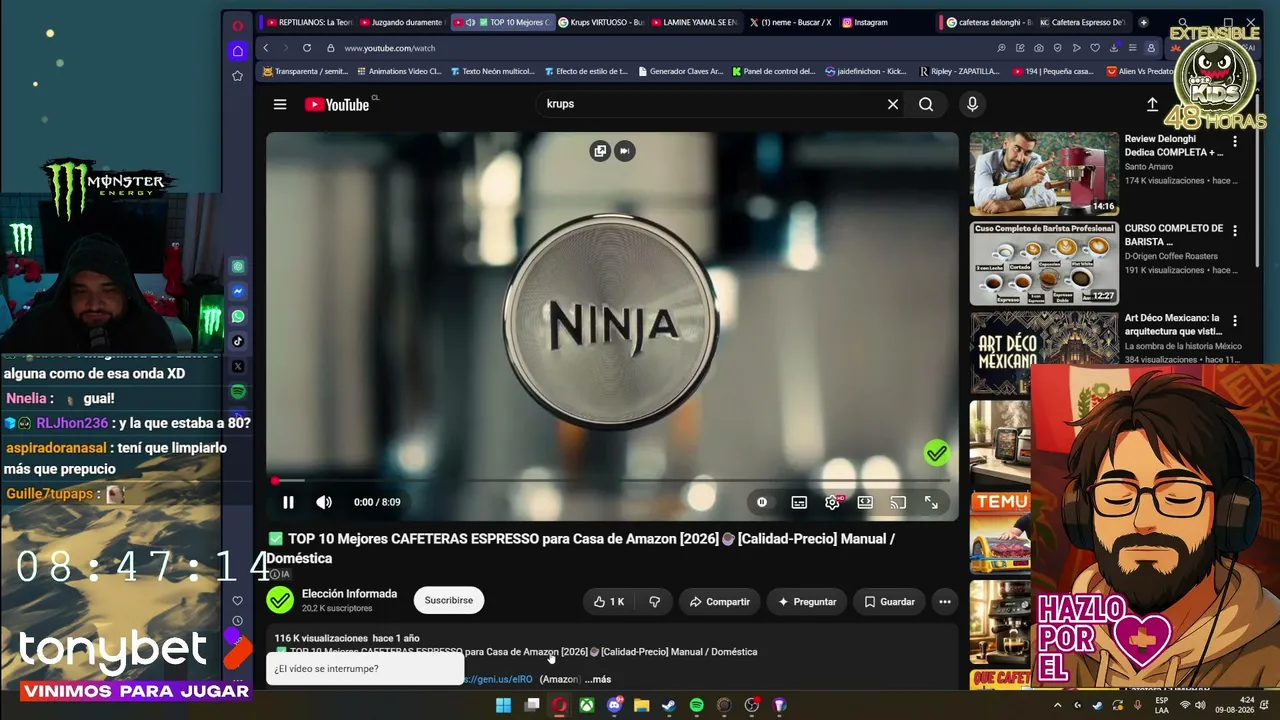Image resolution: width=1280 pixels, height=720 pixels.
Task: Clear the 'krups' search text
Action: click(893, 104)
